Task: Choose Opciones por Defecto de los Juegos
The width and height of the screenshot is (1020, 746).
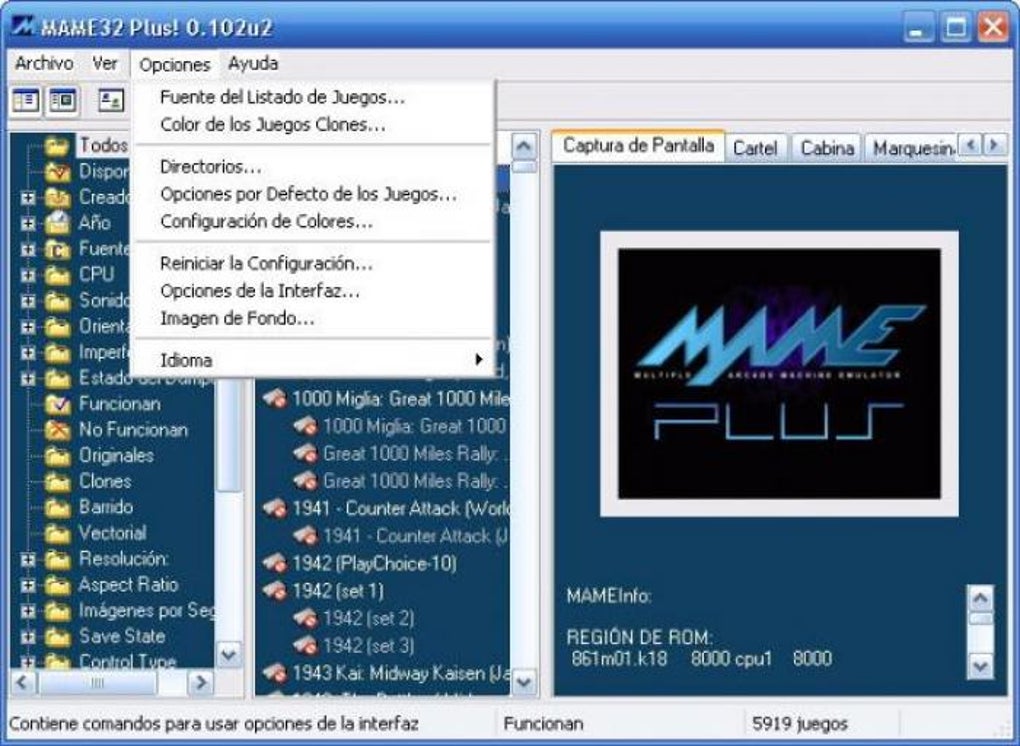Action: 314,194
